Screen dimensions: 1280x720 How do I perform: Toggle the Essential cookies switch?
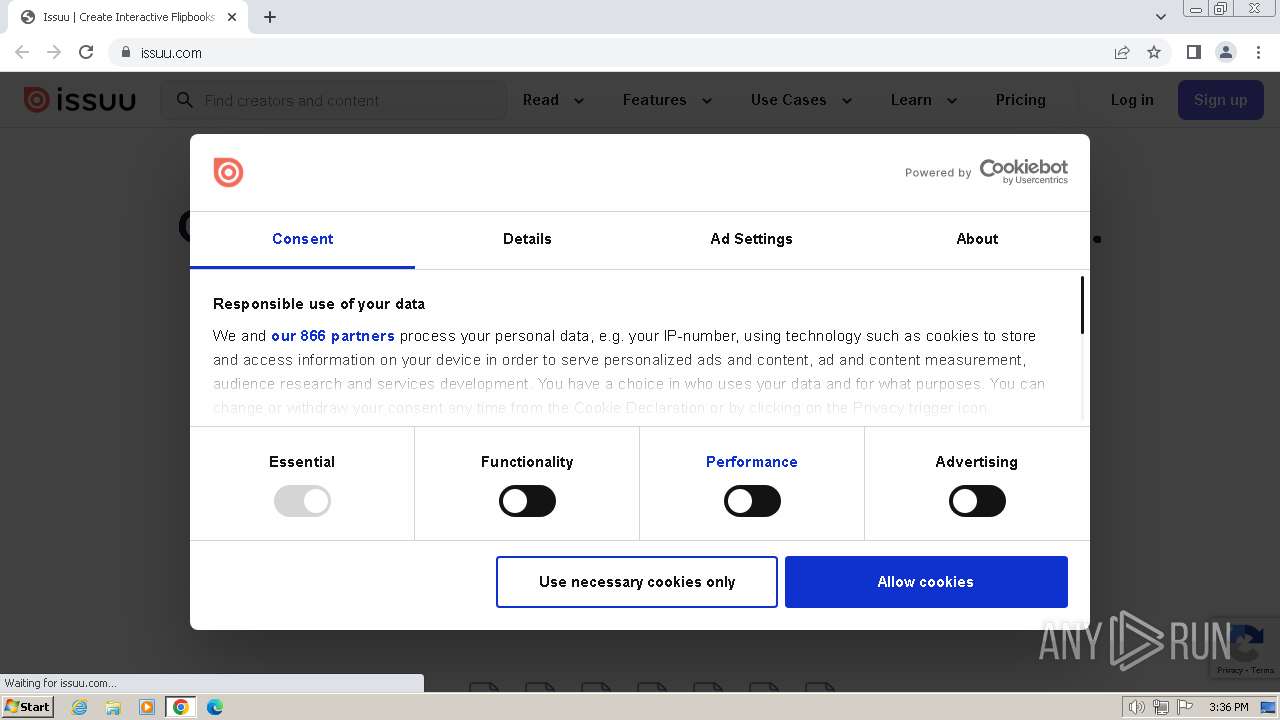(x=302, y=501)
